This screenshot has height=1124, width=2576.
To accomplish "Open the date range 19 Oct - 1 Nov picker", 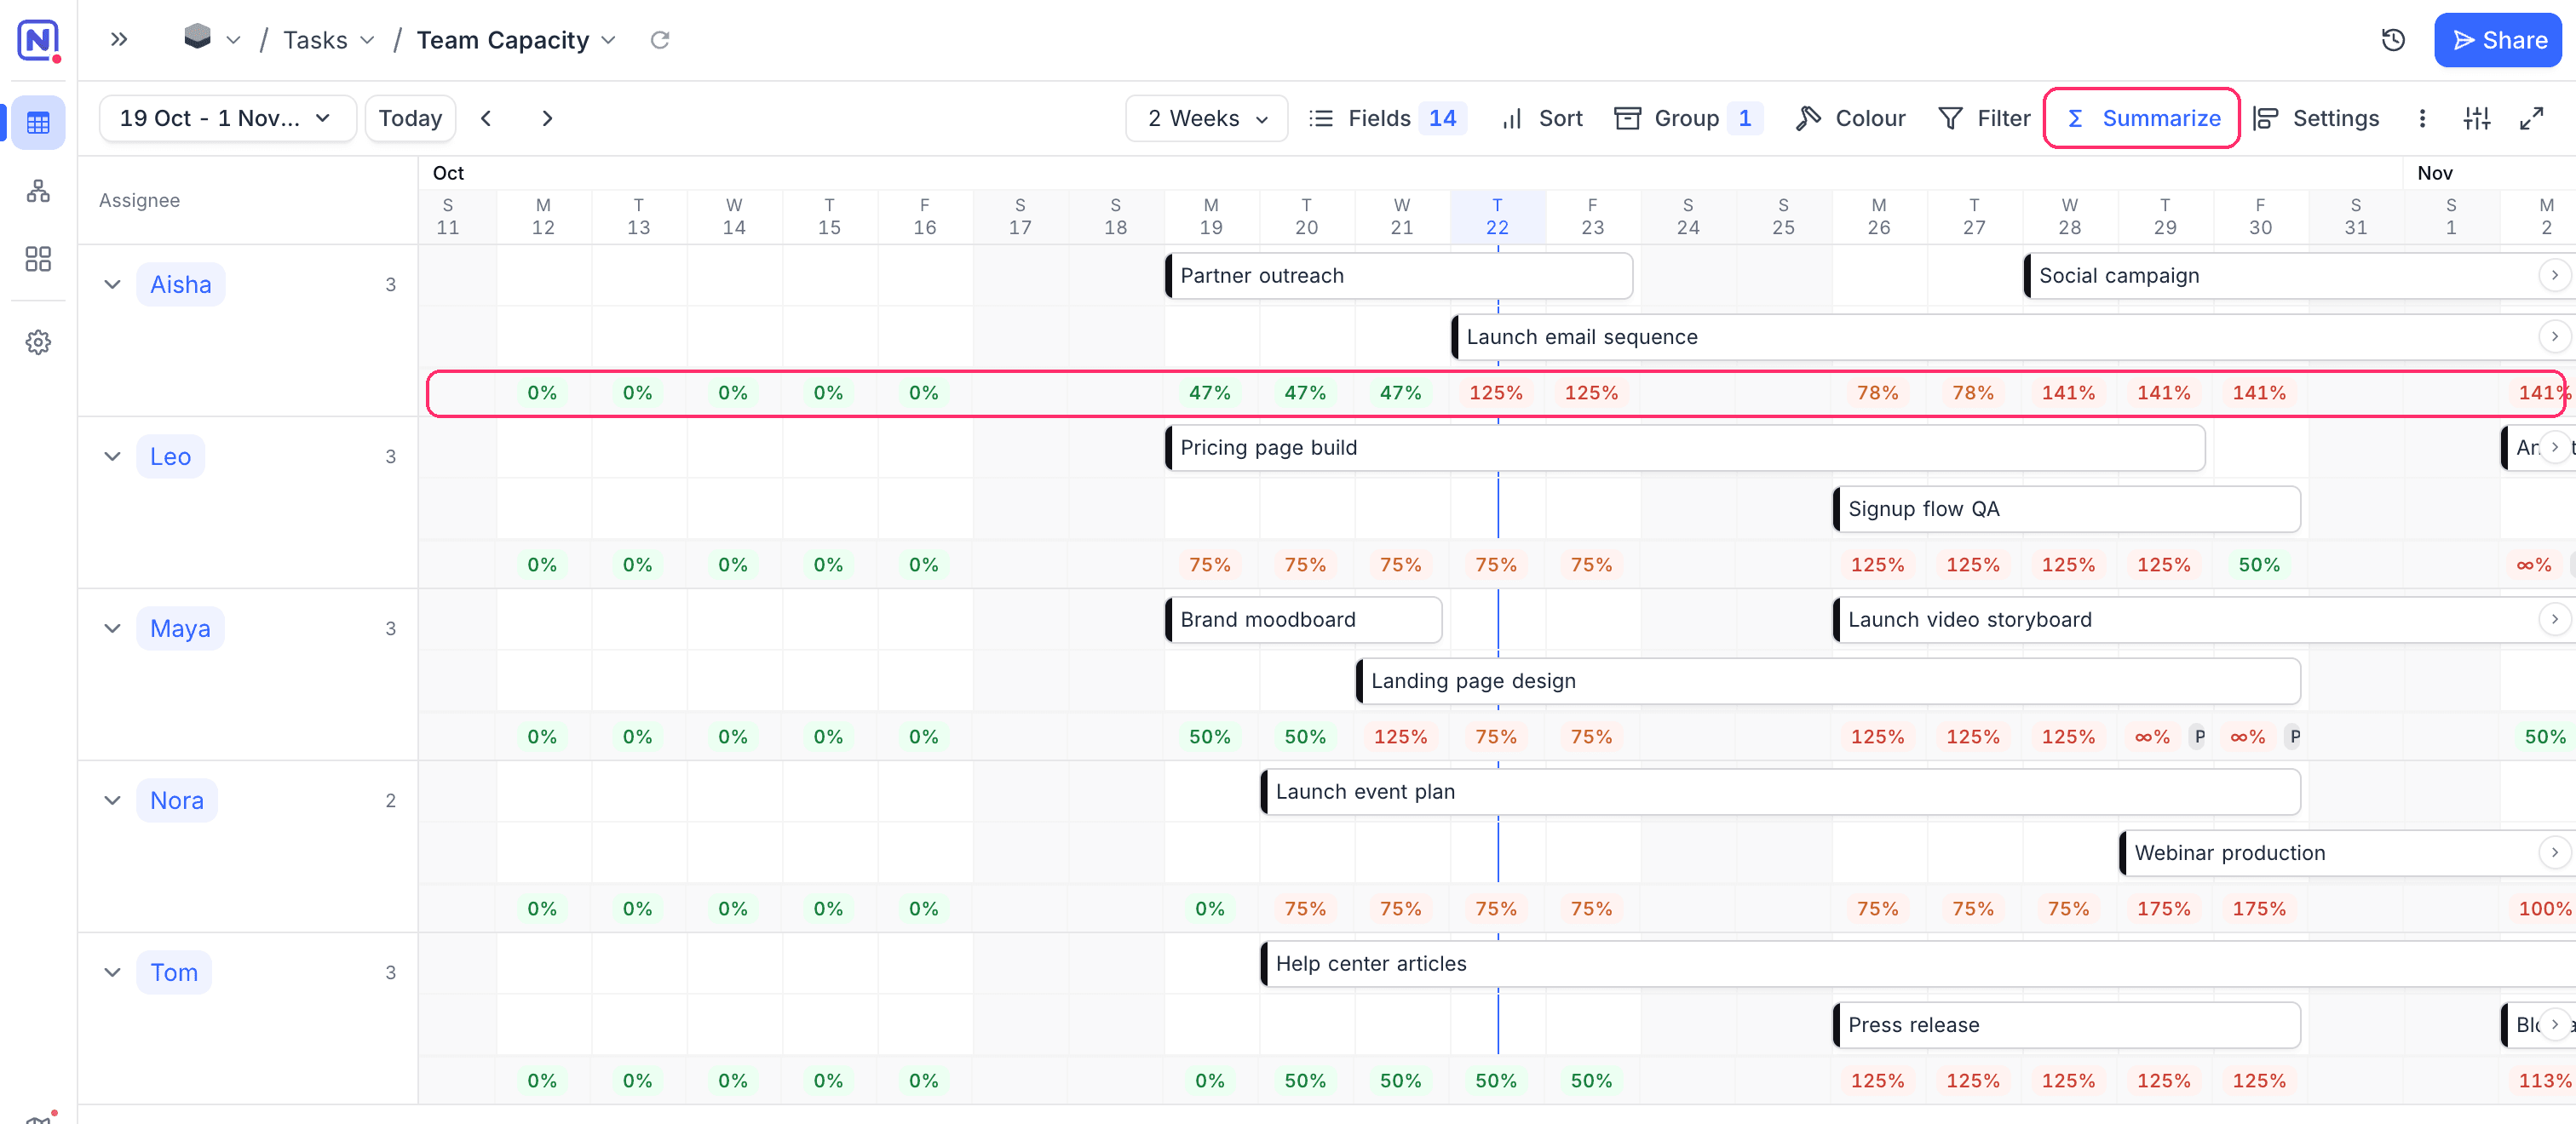I will tap(227, 118).
